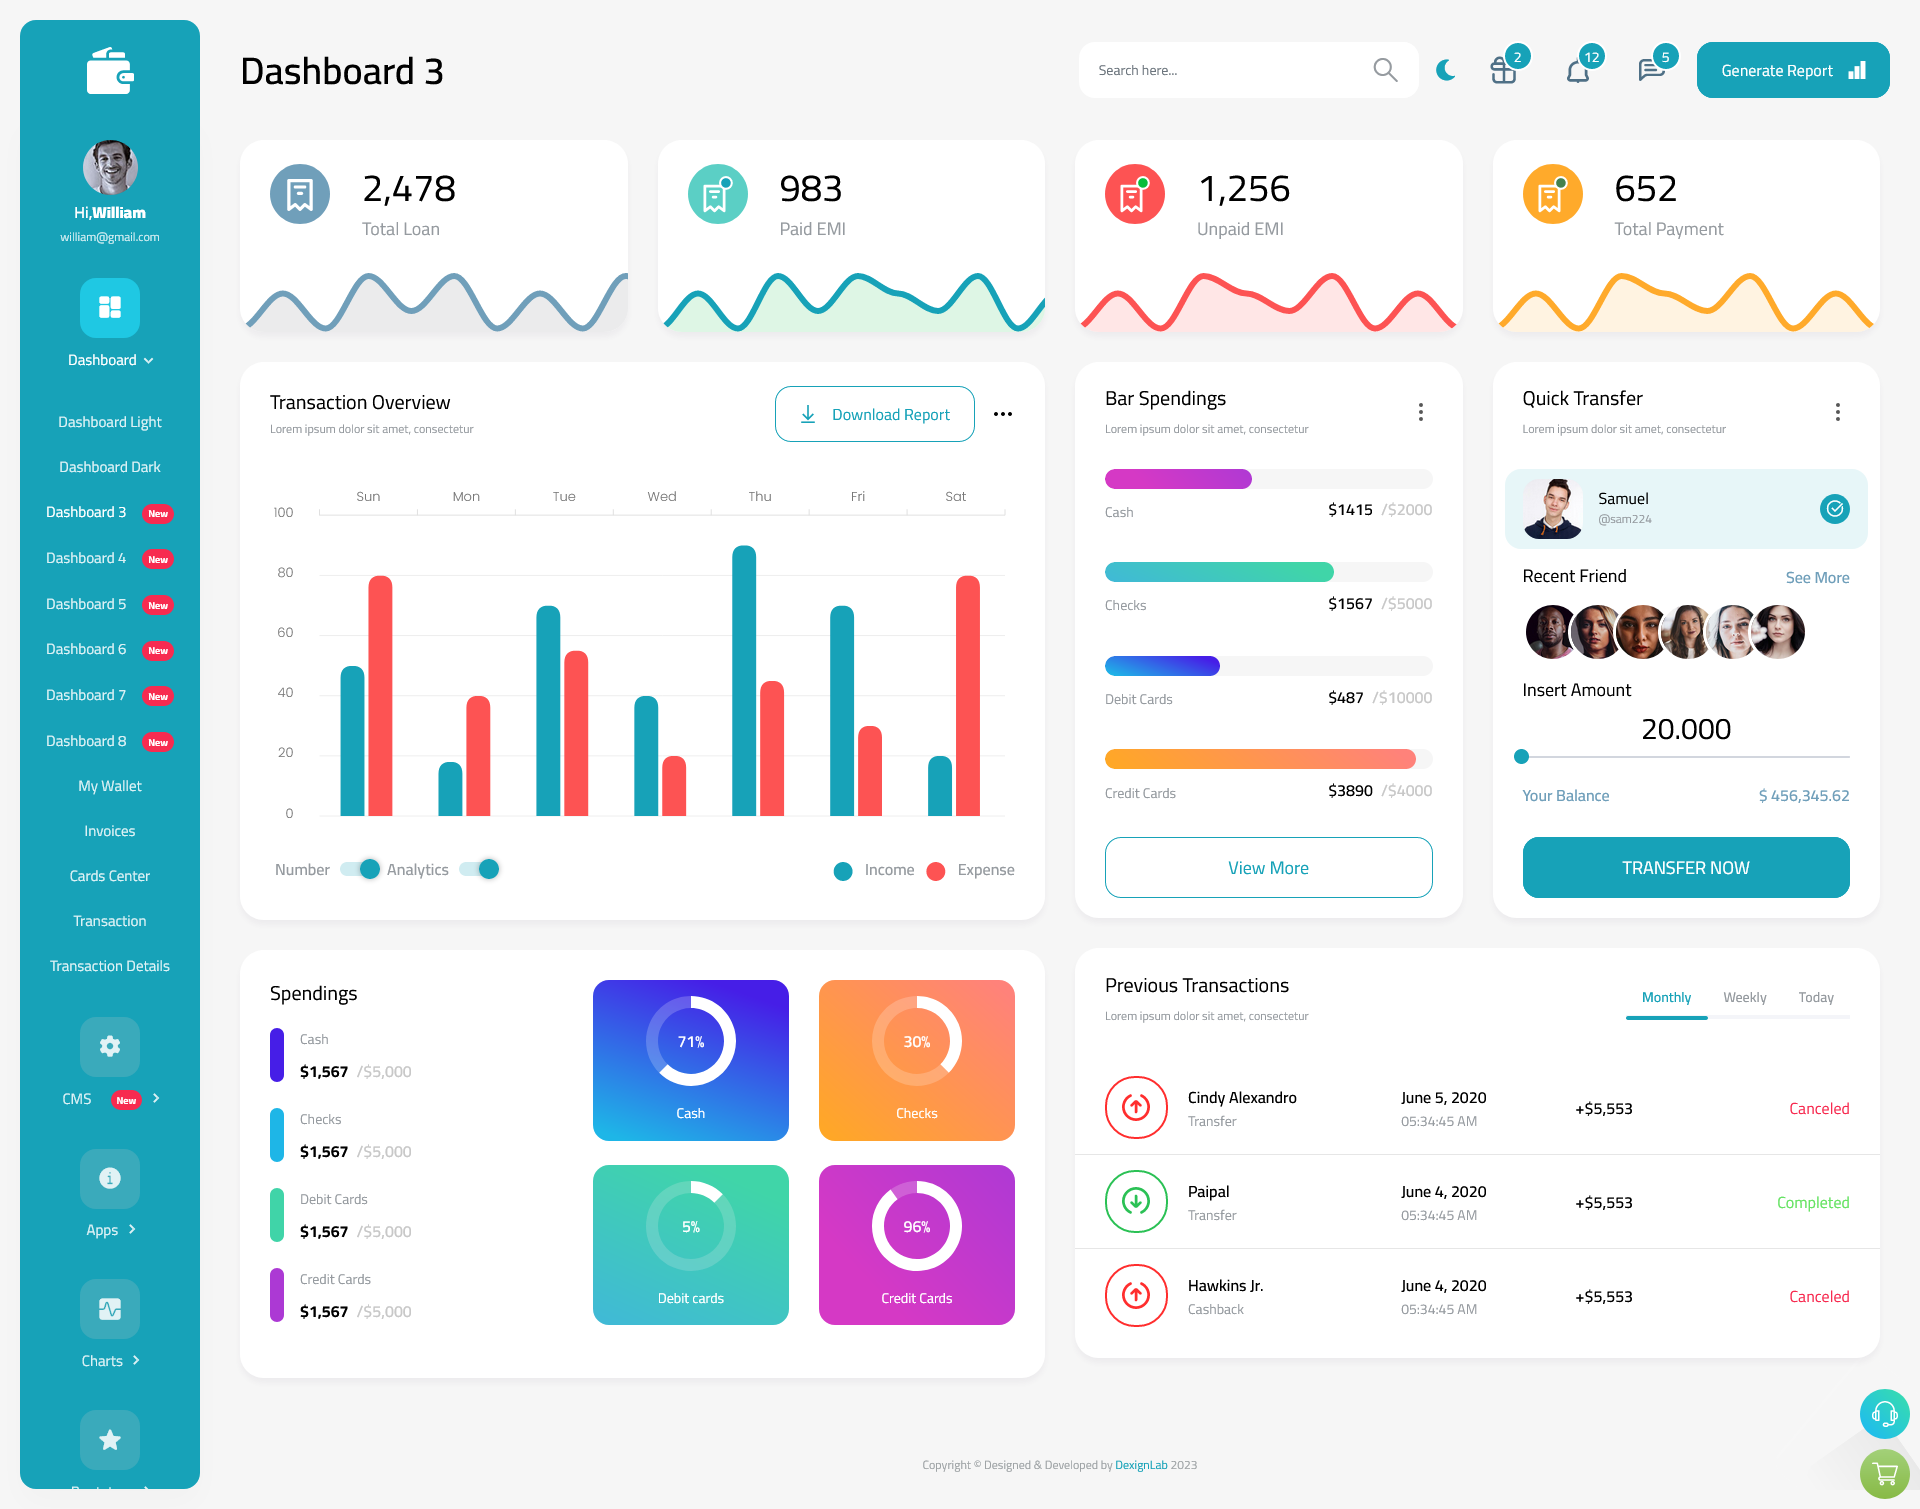Click the notifications bell icon

[1577, 70]
